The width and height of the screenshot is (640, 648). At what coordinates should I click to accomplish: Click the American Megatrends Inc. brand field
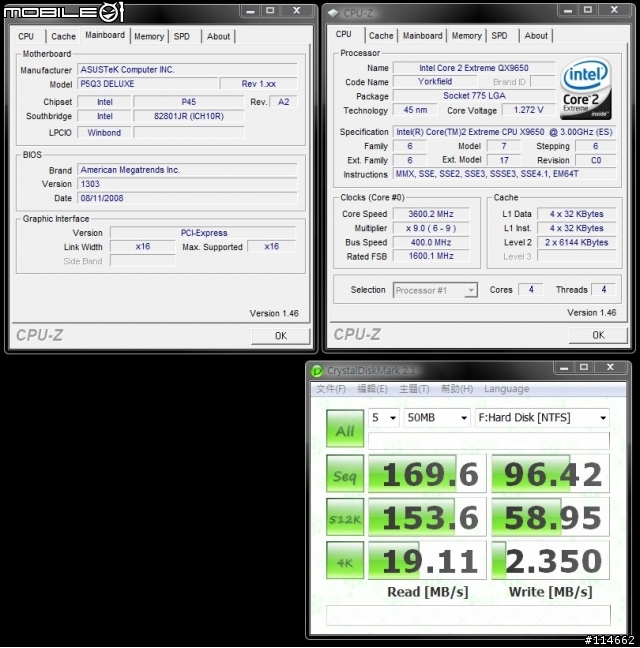coord(187,170)
